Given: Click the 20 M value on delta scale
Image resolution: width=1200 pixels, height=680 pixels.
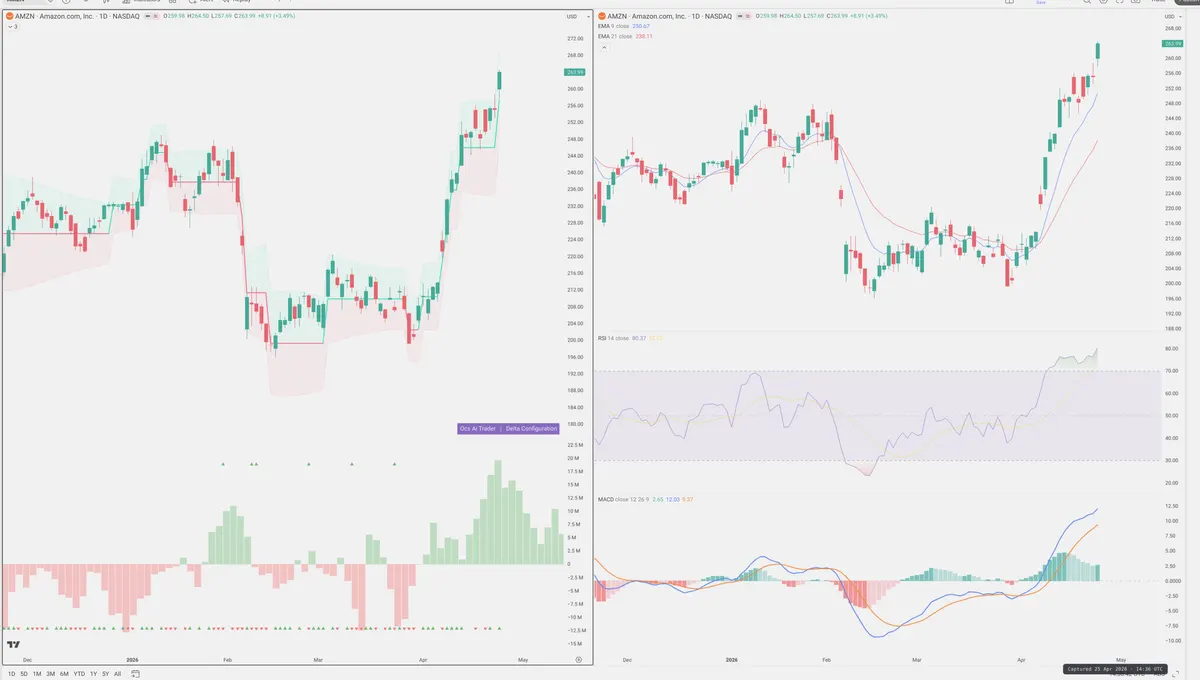Looking at the screenshot, I should pos(573,458).
